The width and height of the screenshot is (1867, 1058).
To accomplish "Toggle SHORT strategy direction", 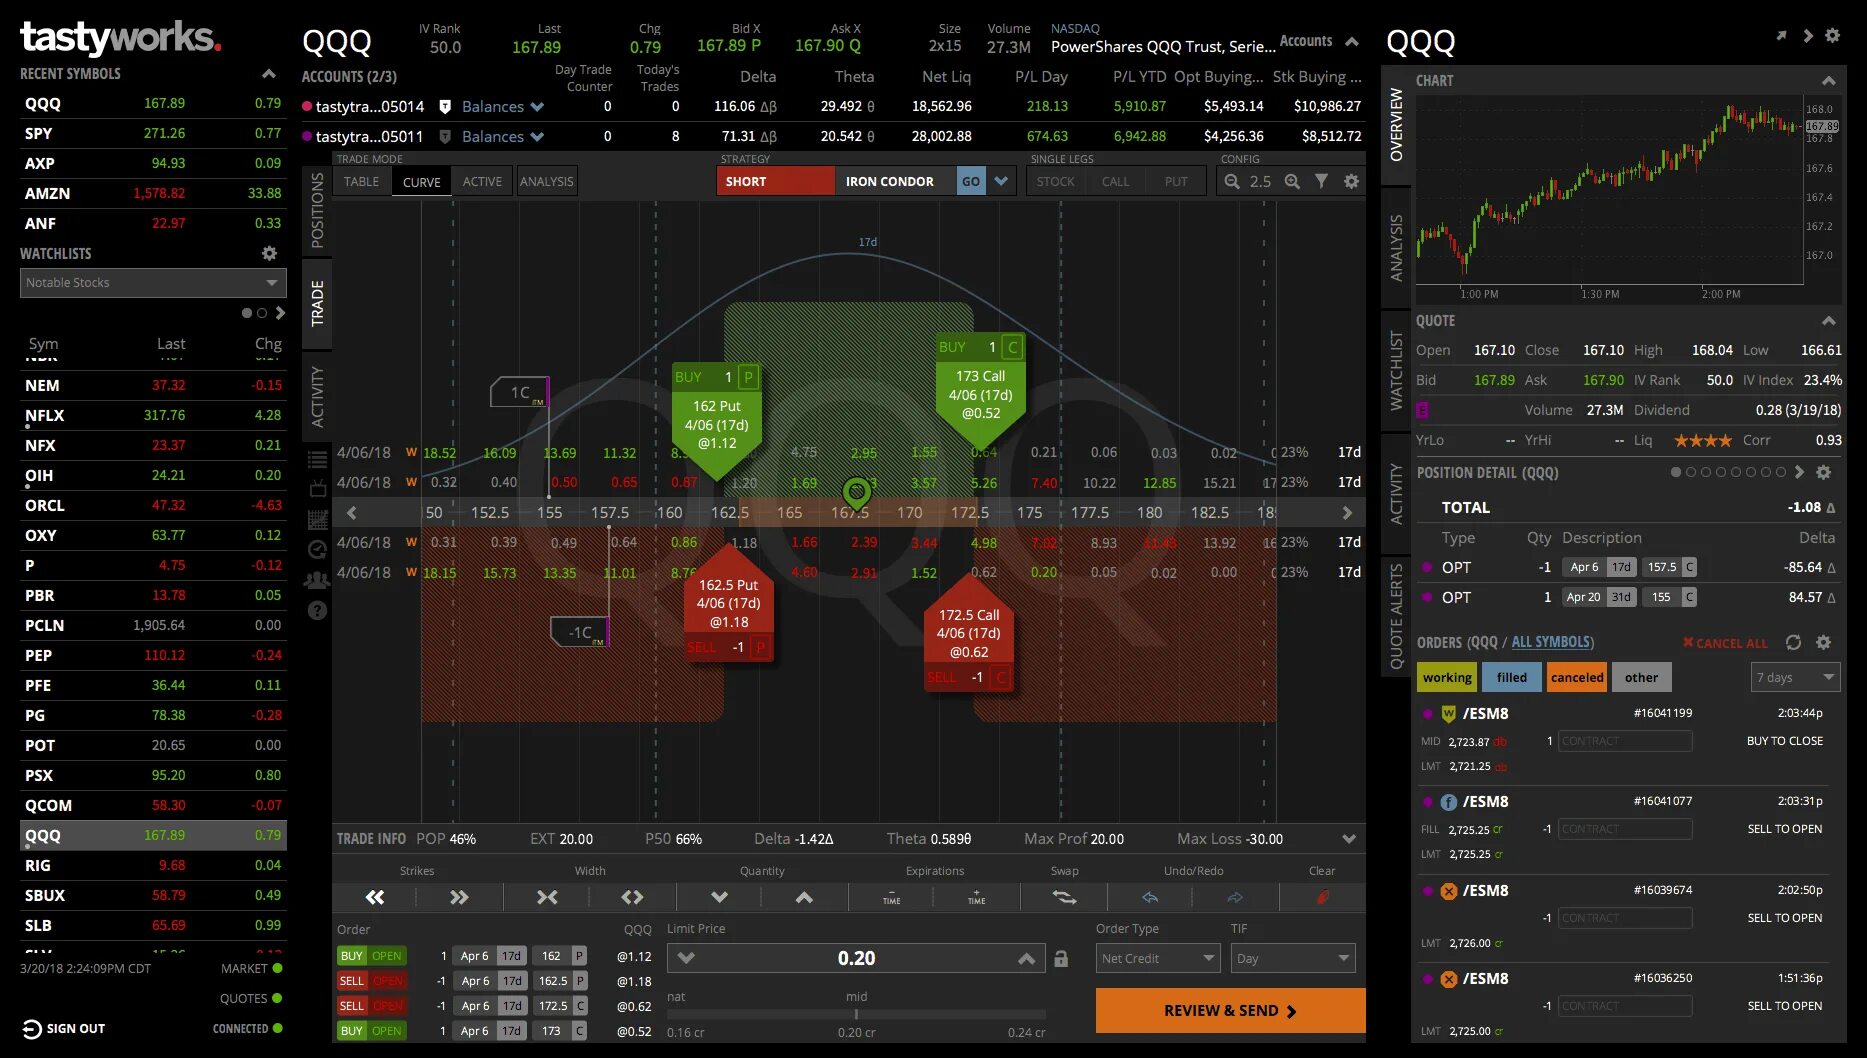I will [775, 181].
